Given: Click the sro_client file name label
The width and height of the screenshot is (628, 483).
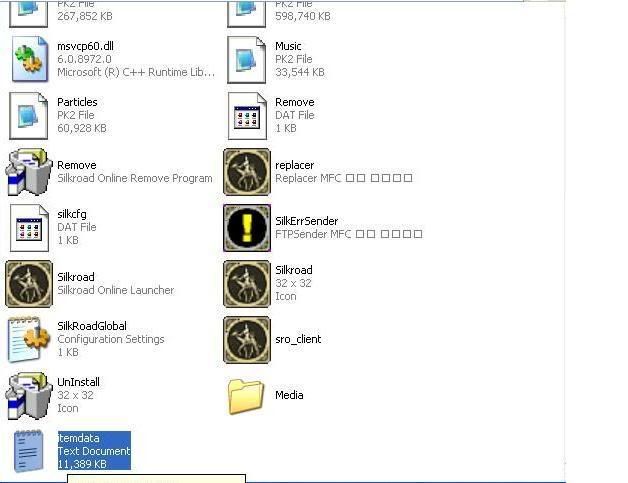Looking at the screenshot, I should 298,339.
